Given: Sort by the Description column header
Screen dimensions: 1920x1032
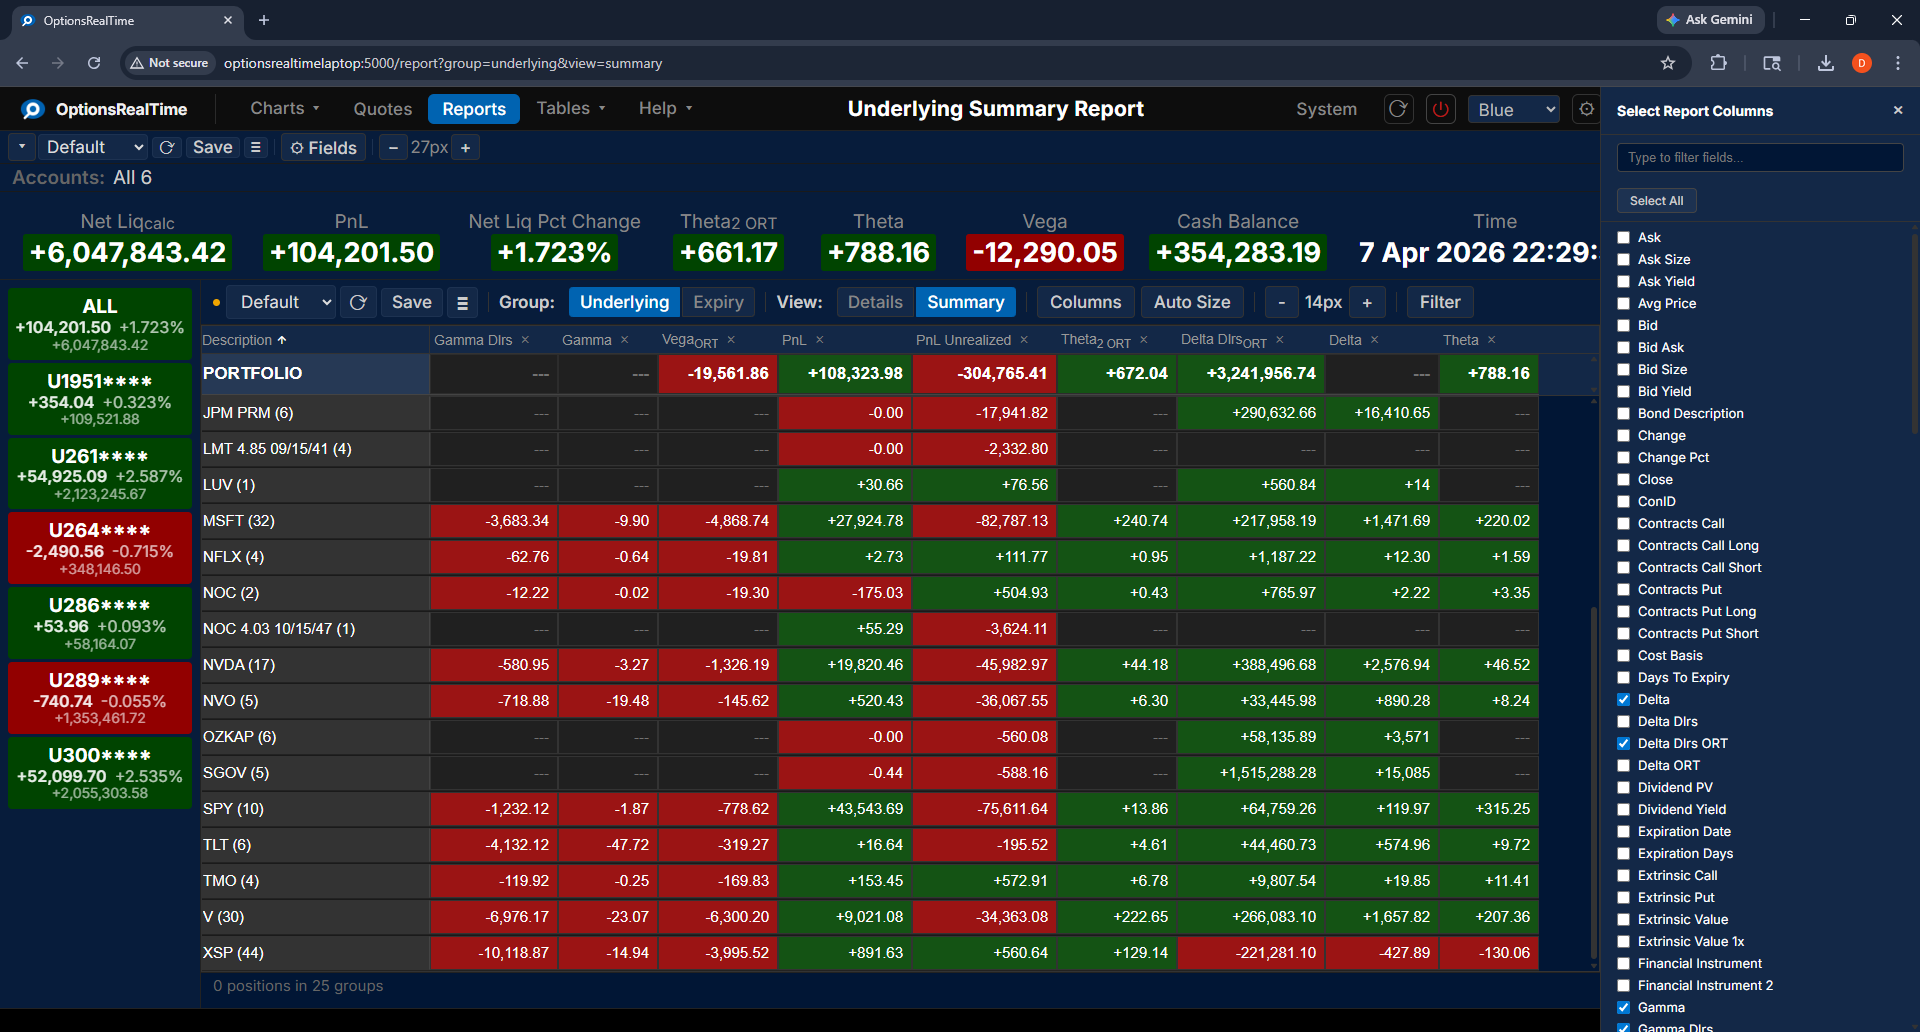Looking at the screenshot, I should click(x=244, y=340).
